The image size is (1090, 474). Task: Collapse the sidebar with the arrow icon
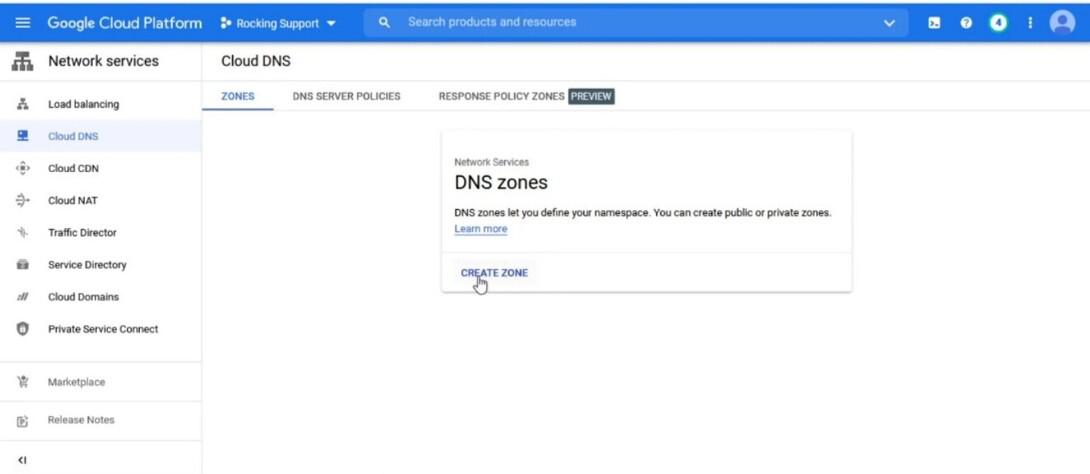click(x=22, y=460)
